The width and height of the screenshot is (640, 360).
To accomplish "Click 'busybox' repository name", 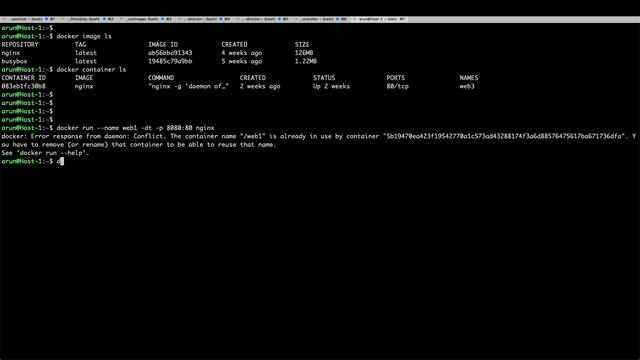I will coord(14,61).
